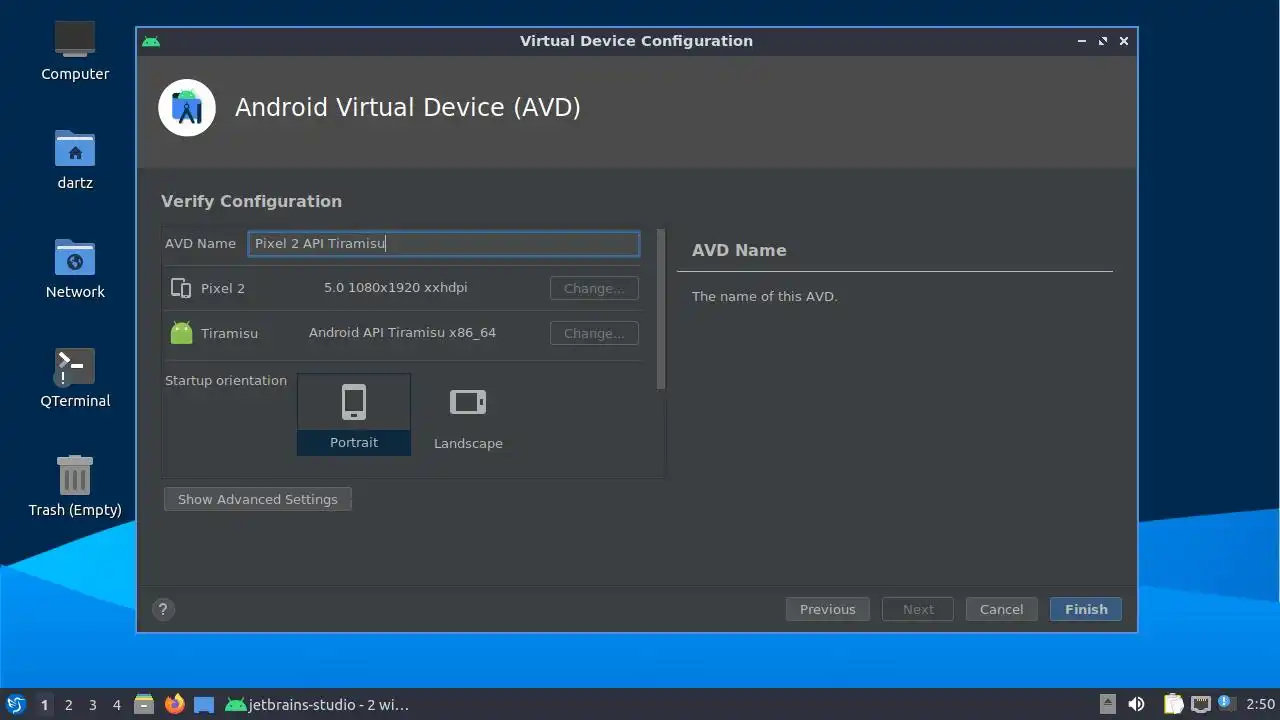Click the 'Startup orientation' label
Image resolution: width=1280 pixels, height=720 pixels.
[x=226, y=380]
